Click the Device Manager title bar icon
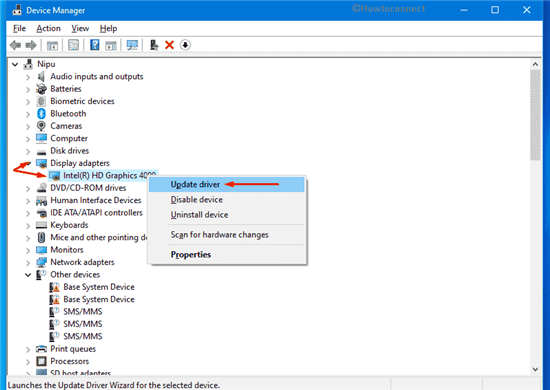 tap(16, 10)
